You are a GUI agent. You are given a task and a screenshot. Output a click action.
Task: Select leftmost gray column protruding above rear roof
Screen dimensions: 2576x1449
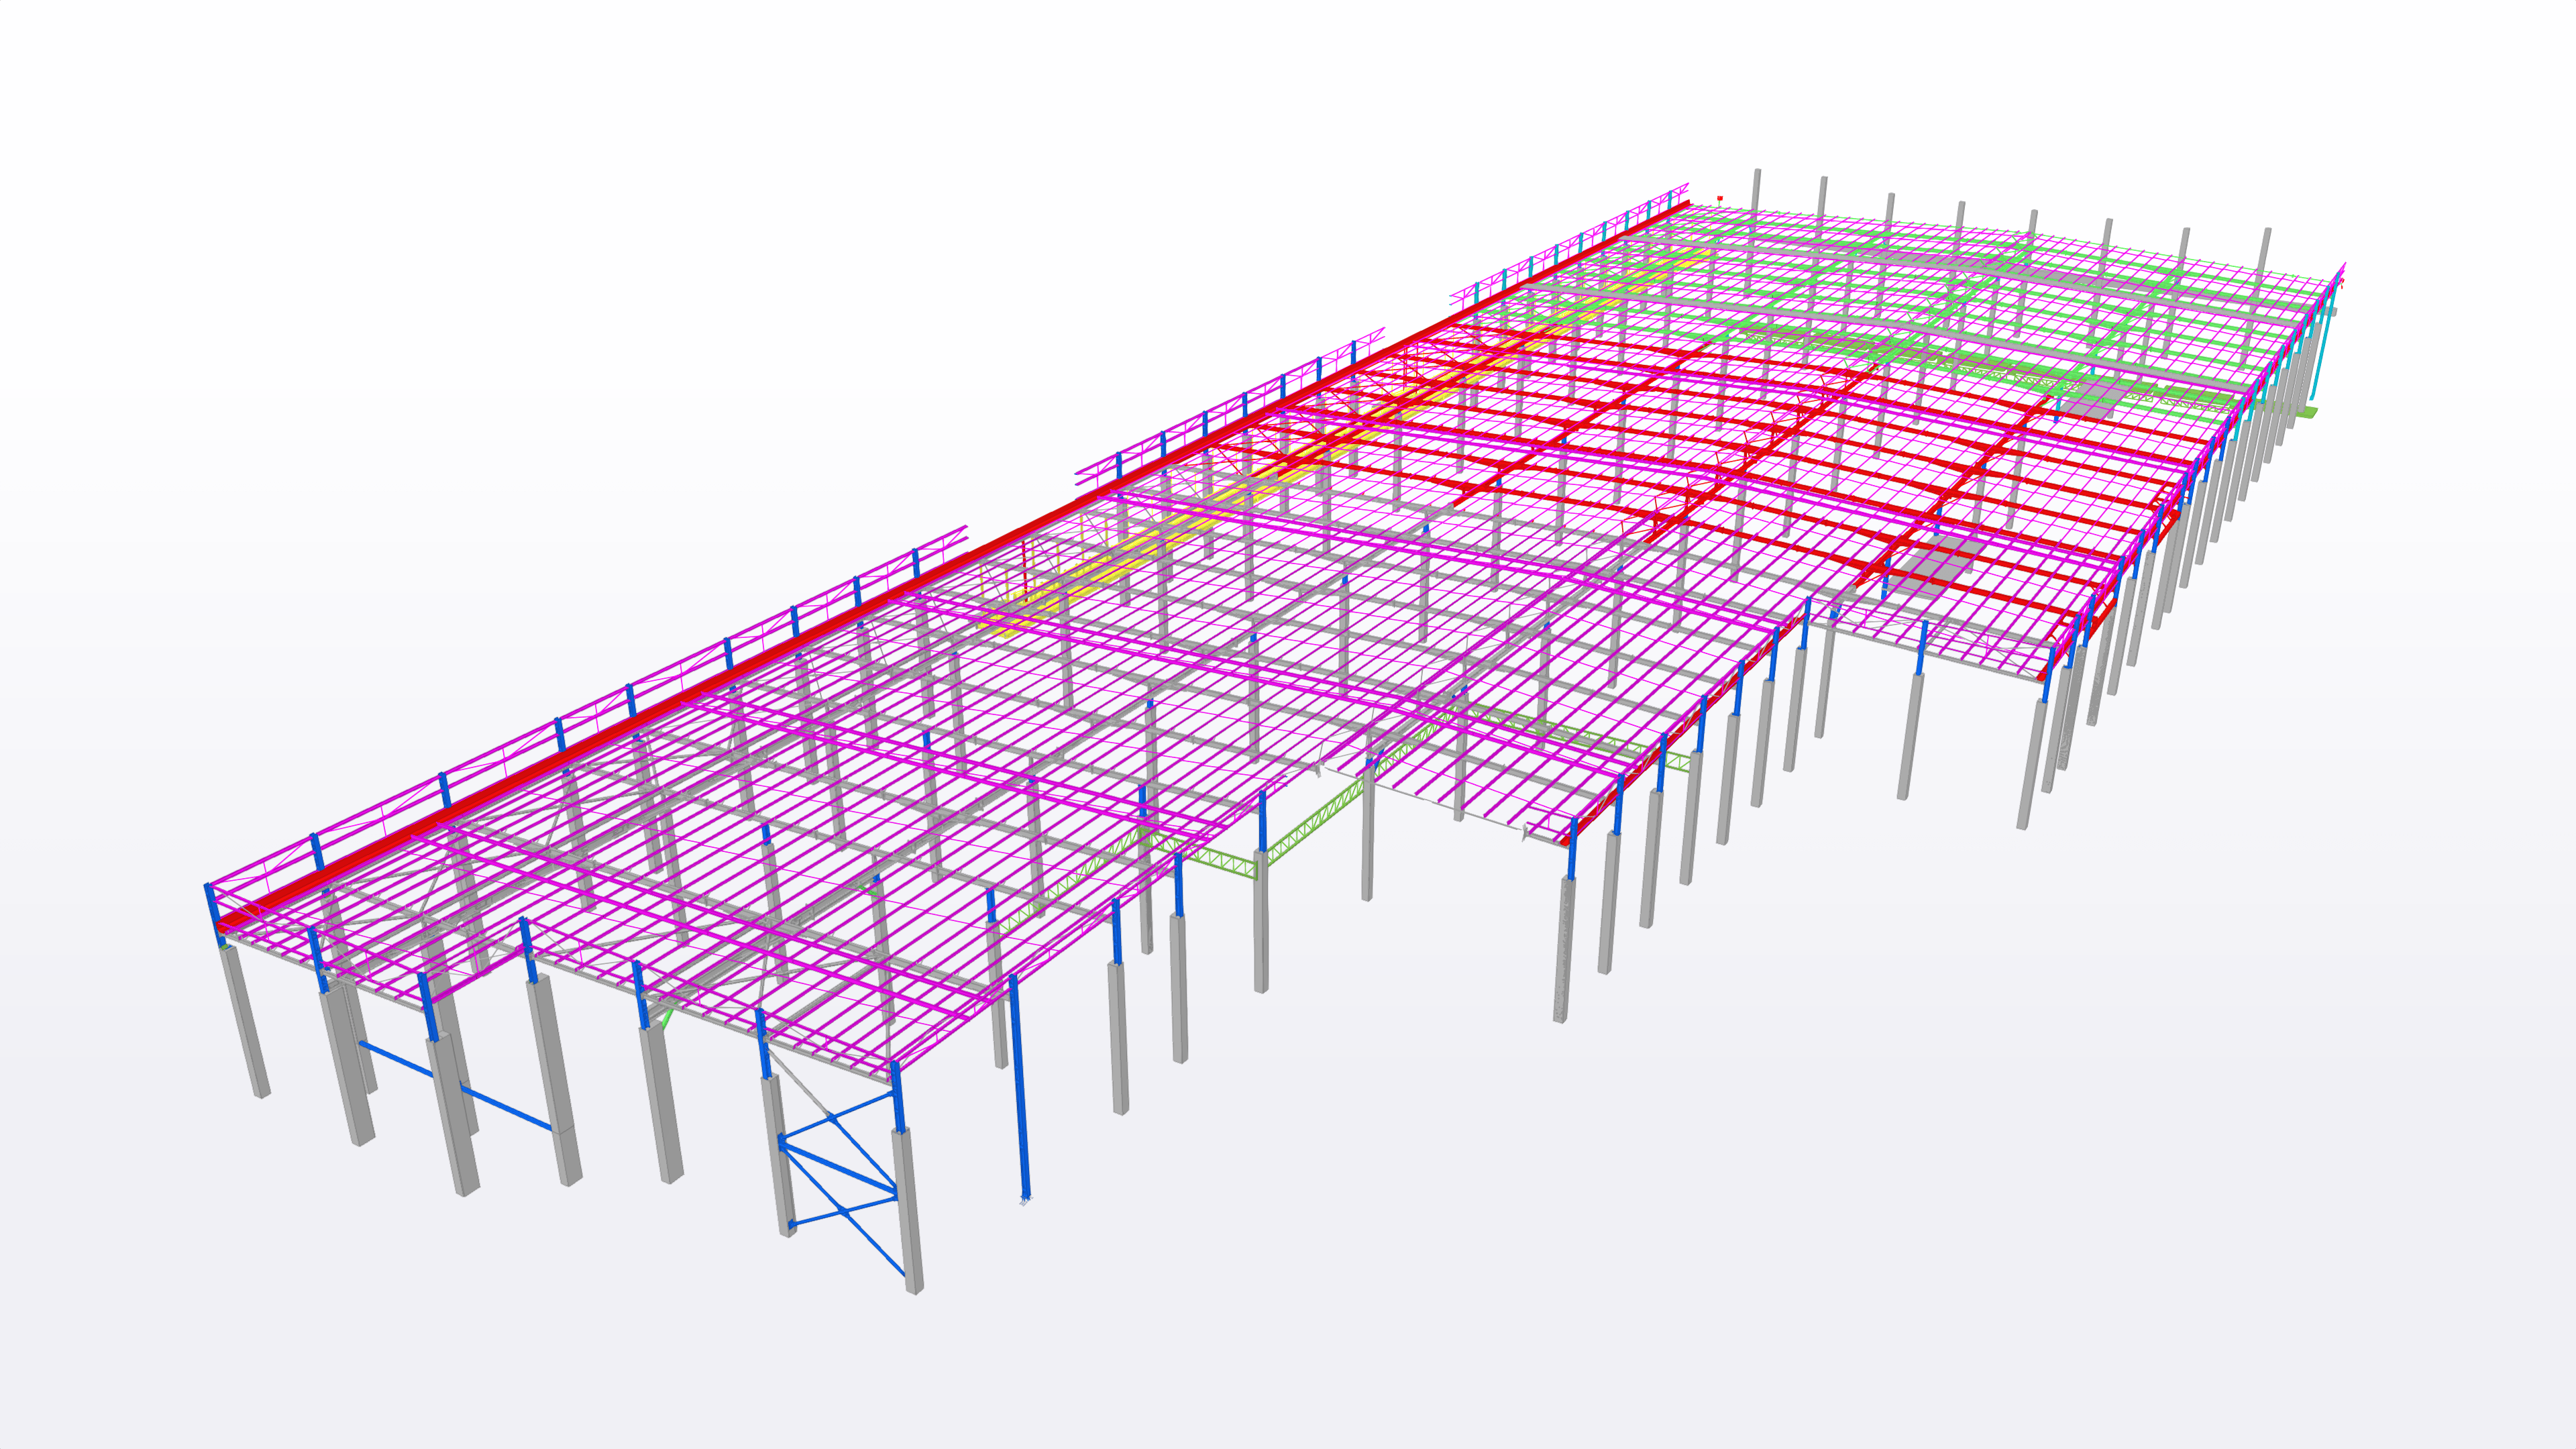tap(1756, 190)
